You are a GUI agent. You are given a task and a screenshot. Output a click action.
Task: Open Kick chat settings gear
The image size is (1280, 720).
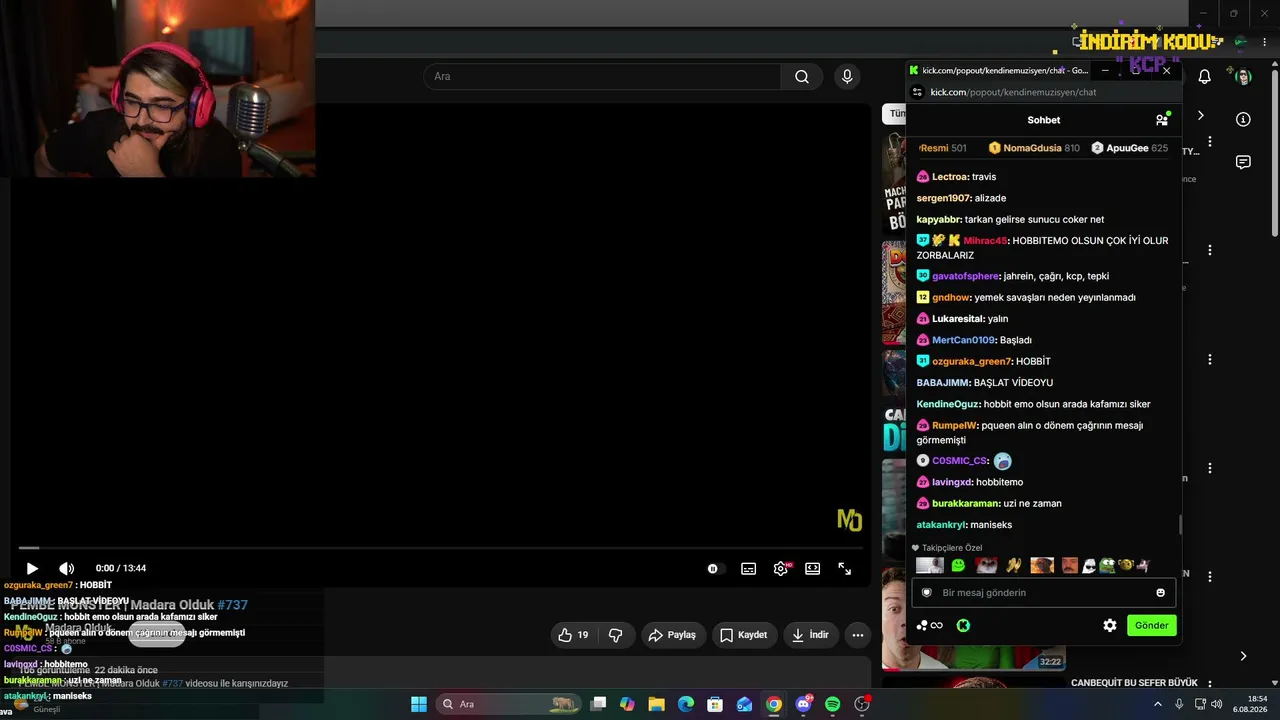tap(1109, 625)
